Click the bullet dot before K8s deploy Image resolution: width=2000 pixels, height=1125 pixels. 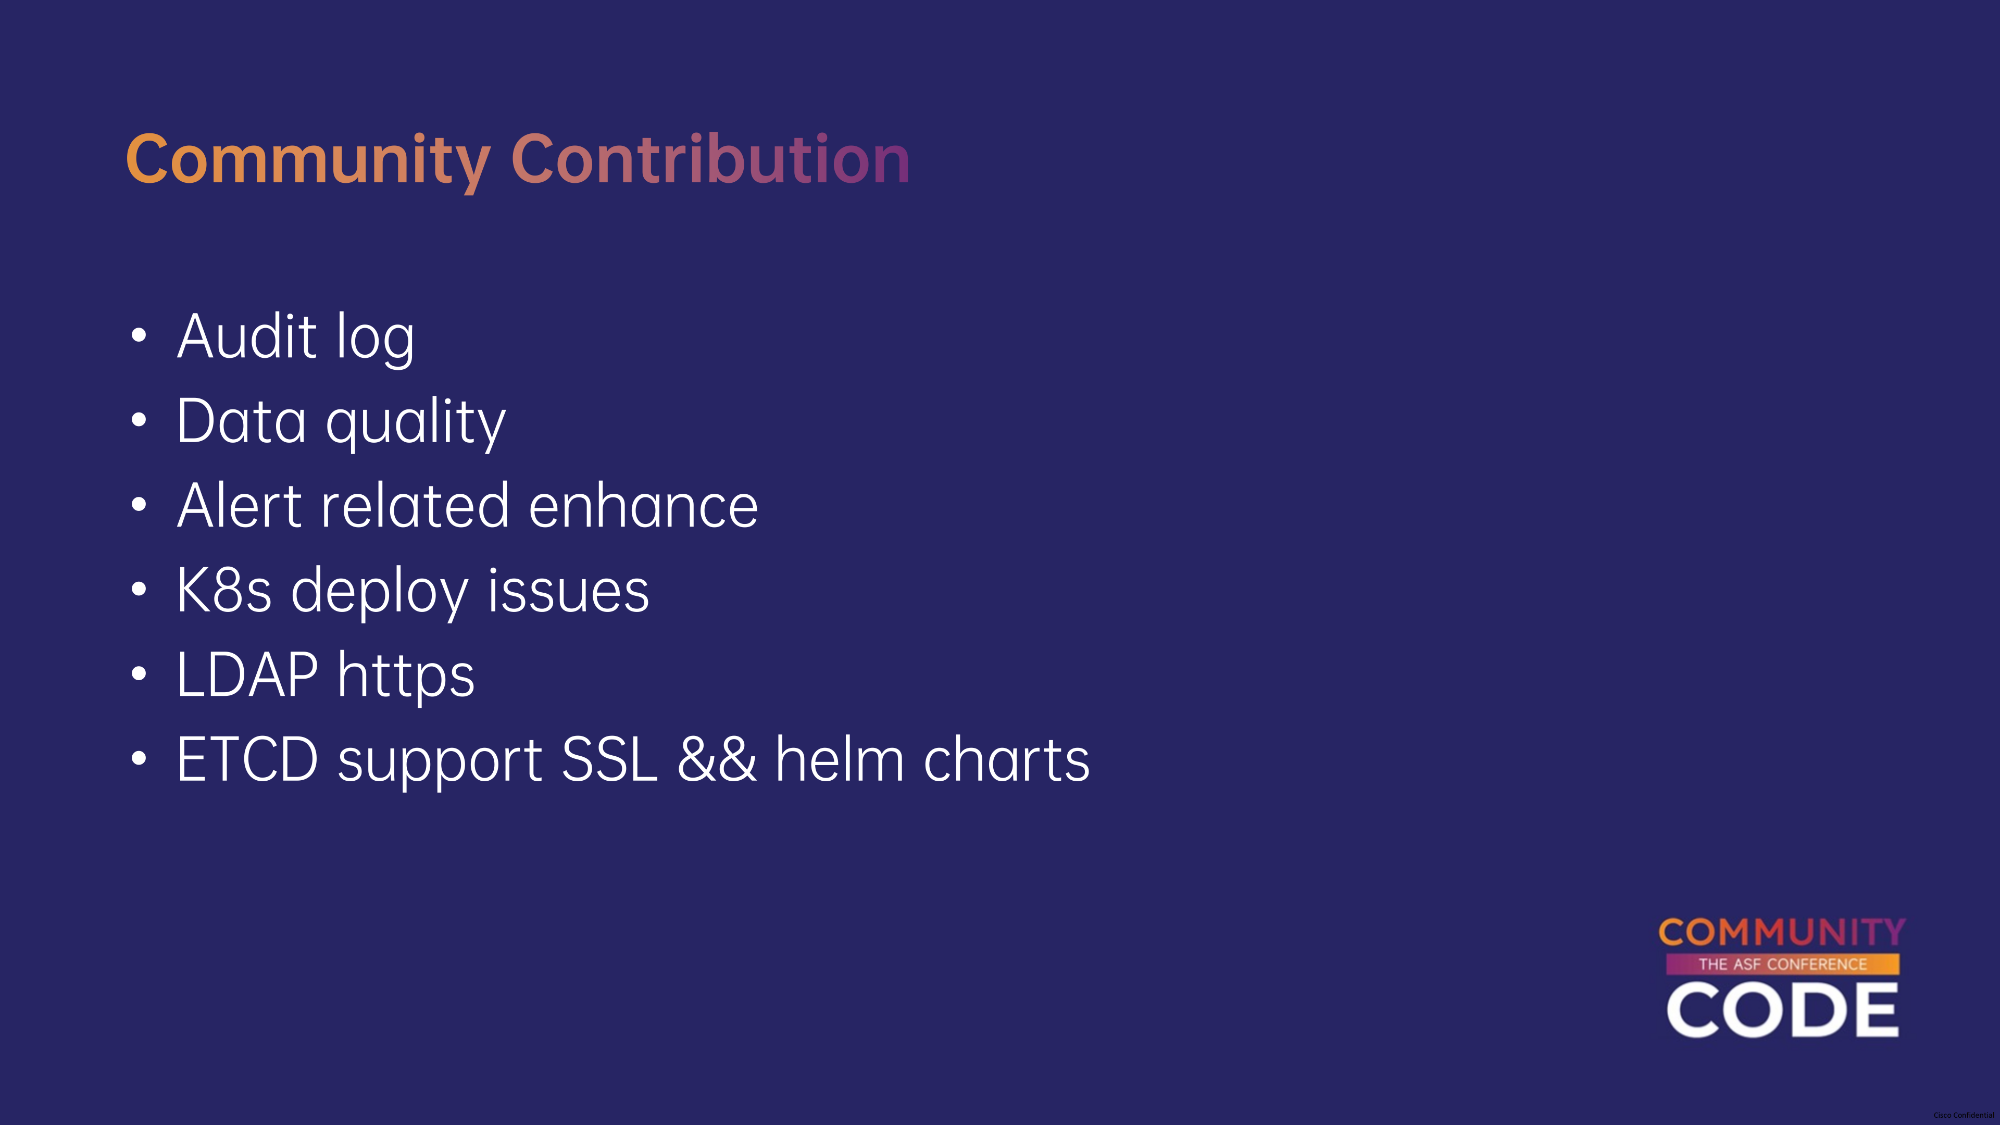(x=139, y=590)
